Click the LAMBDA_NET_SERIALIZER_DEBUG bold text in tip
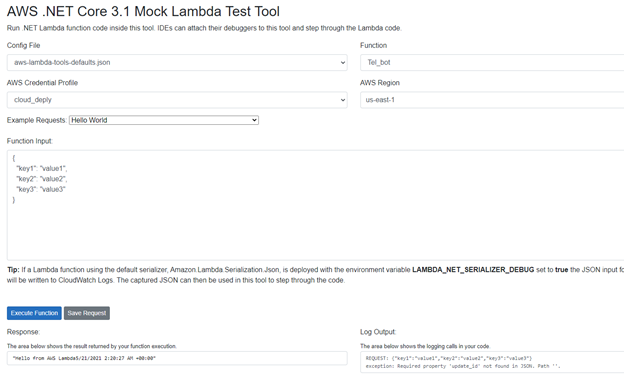This screenshot has height=376, width=624. (x=473, y=270)
